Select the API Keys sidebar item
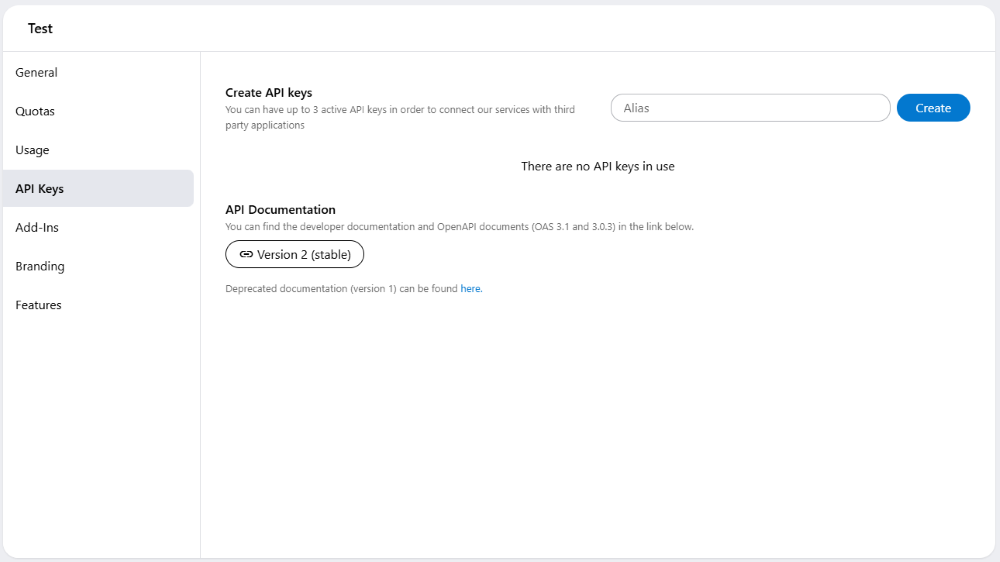 click(x=98, y=188)
